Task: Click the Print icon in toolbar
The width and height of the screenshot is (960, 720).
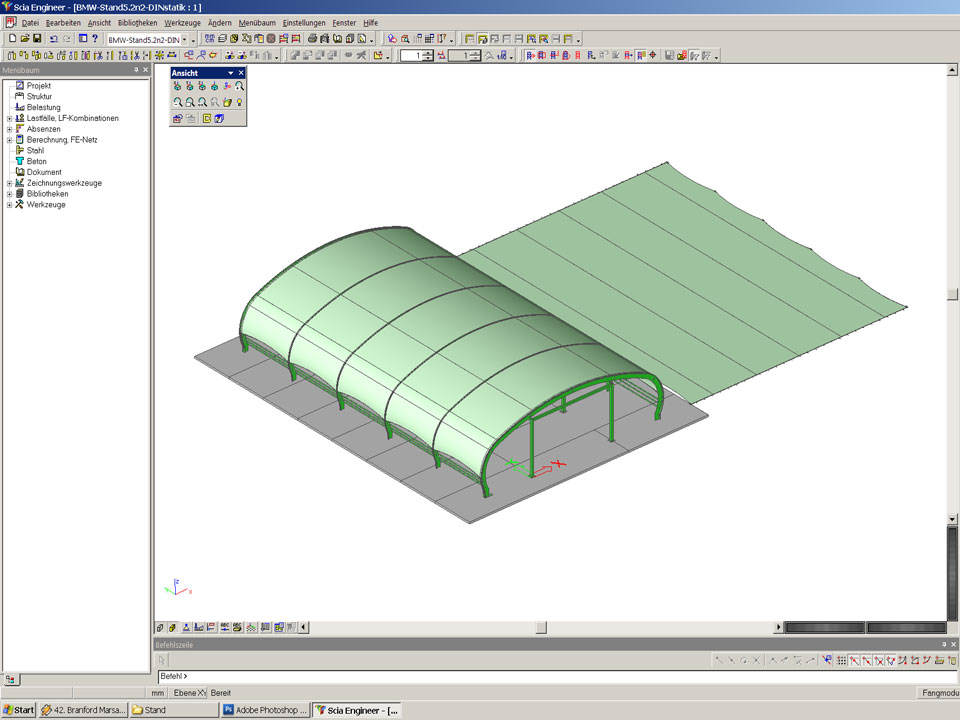Action: (x=312, y=39)
